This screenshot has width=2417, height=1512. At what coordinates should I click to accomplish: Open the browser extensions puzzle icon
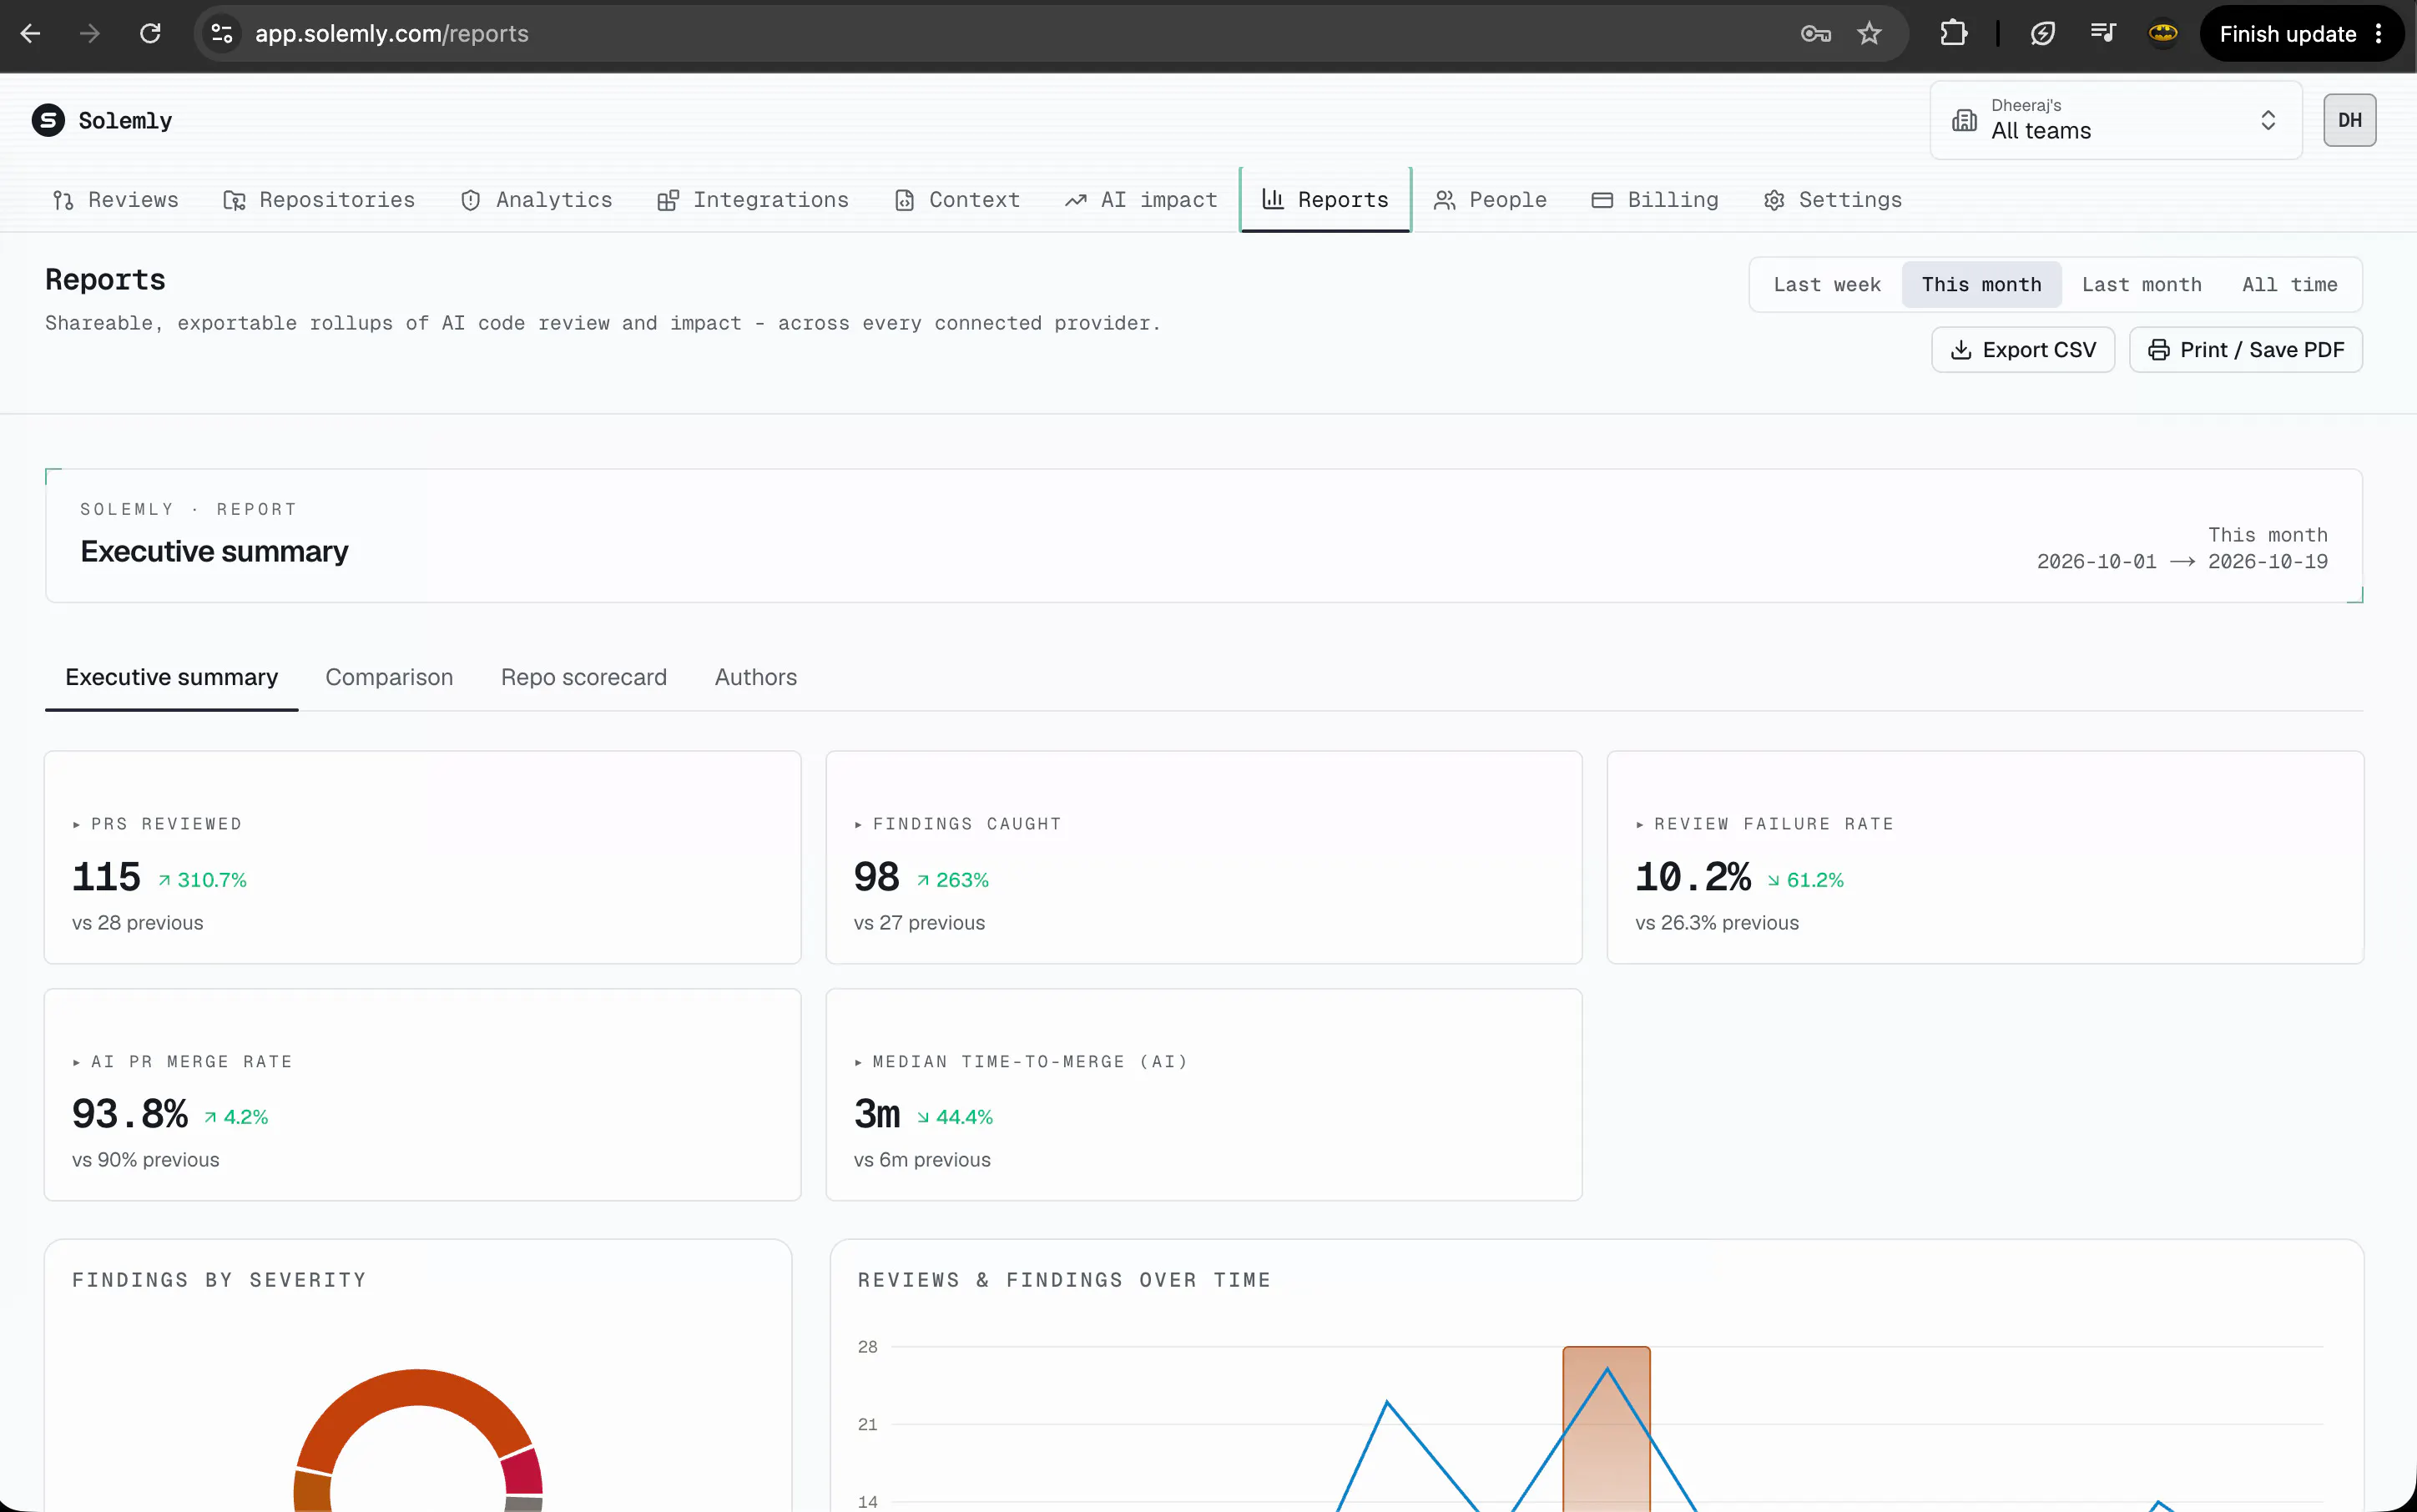point(1953,34)
